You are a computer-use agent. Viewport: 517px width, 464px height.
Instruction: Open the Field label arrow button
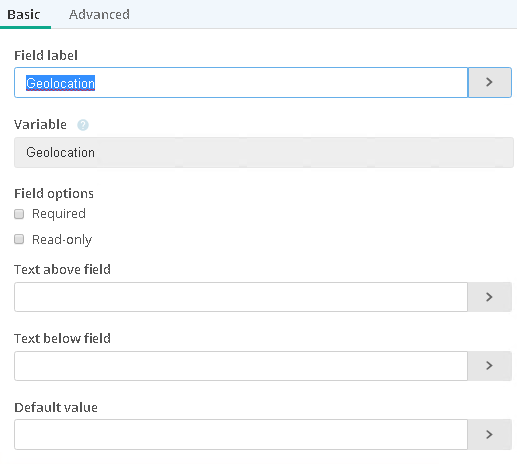click(489, 82)
